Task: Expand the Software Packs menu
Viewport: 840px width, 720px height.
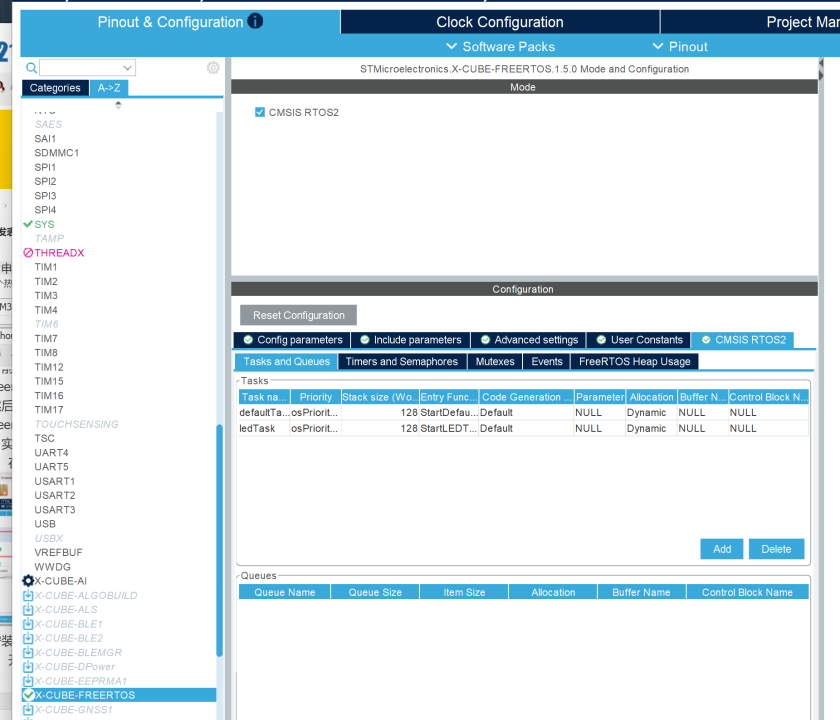Action: tap(500, 47)
